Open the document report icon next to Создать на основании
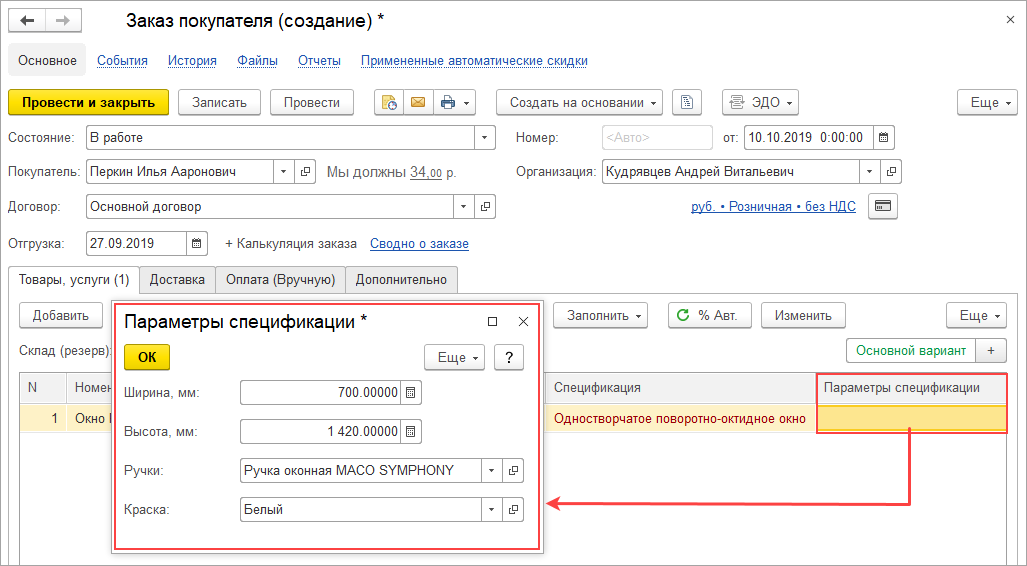This screenshot has width=1027, height=566. coord(687,102)
